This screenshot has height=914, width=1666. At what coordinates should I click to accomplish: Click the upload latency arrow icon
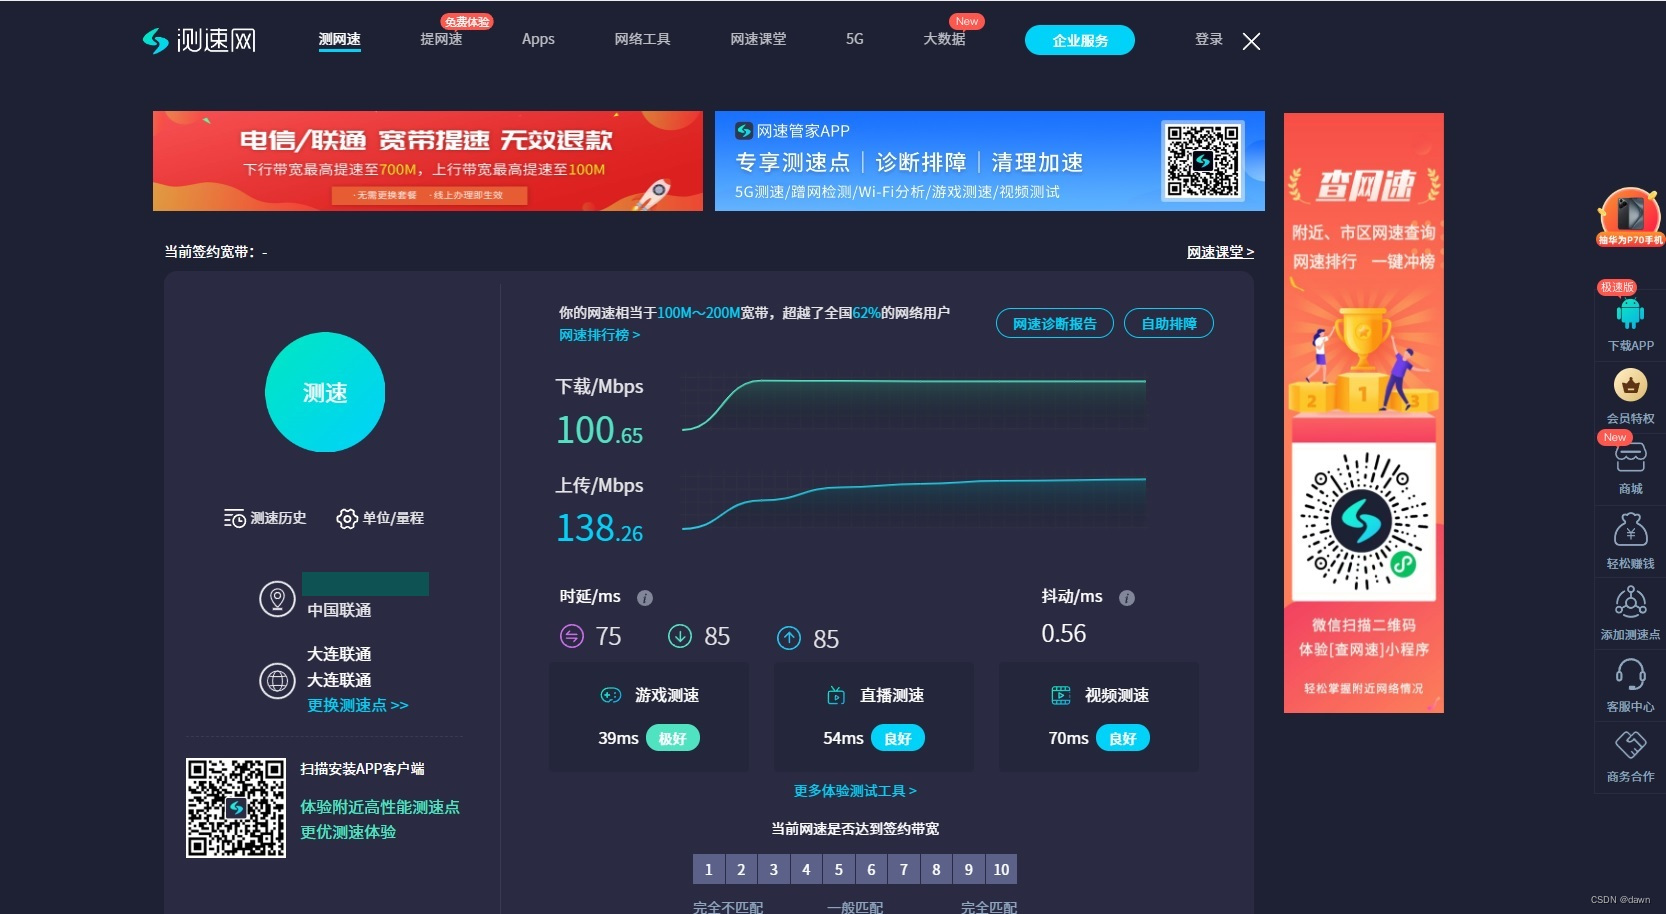(789, 638)
